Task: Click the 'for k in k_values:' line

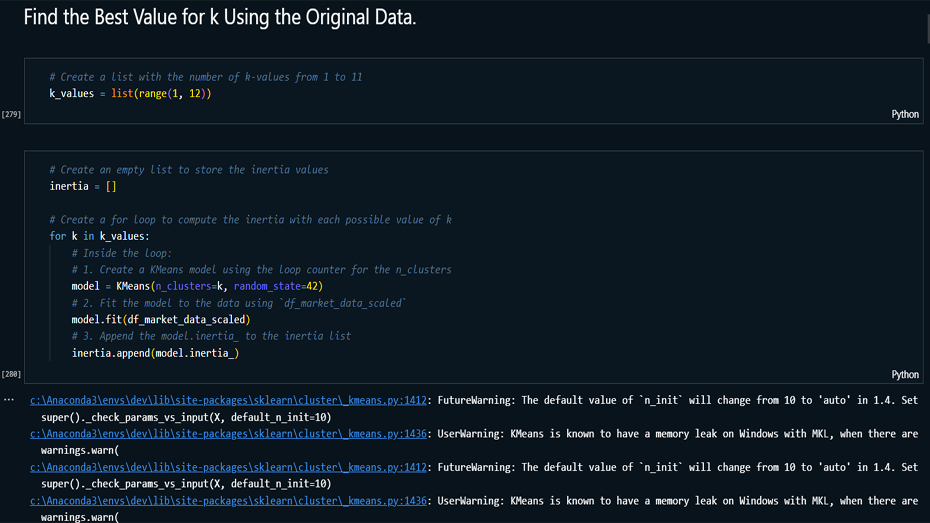Action: pos(99,236)
